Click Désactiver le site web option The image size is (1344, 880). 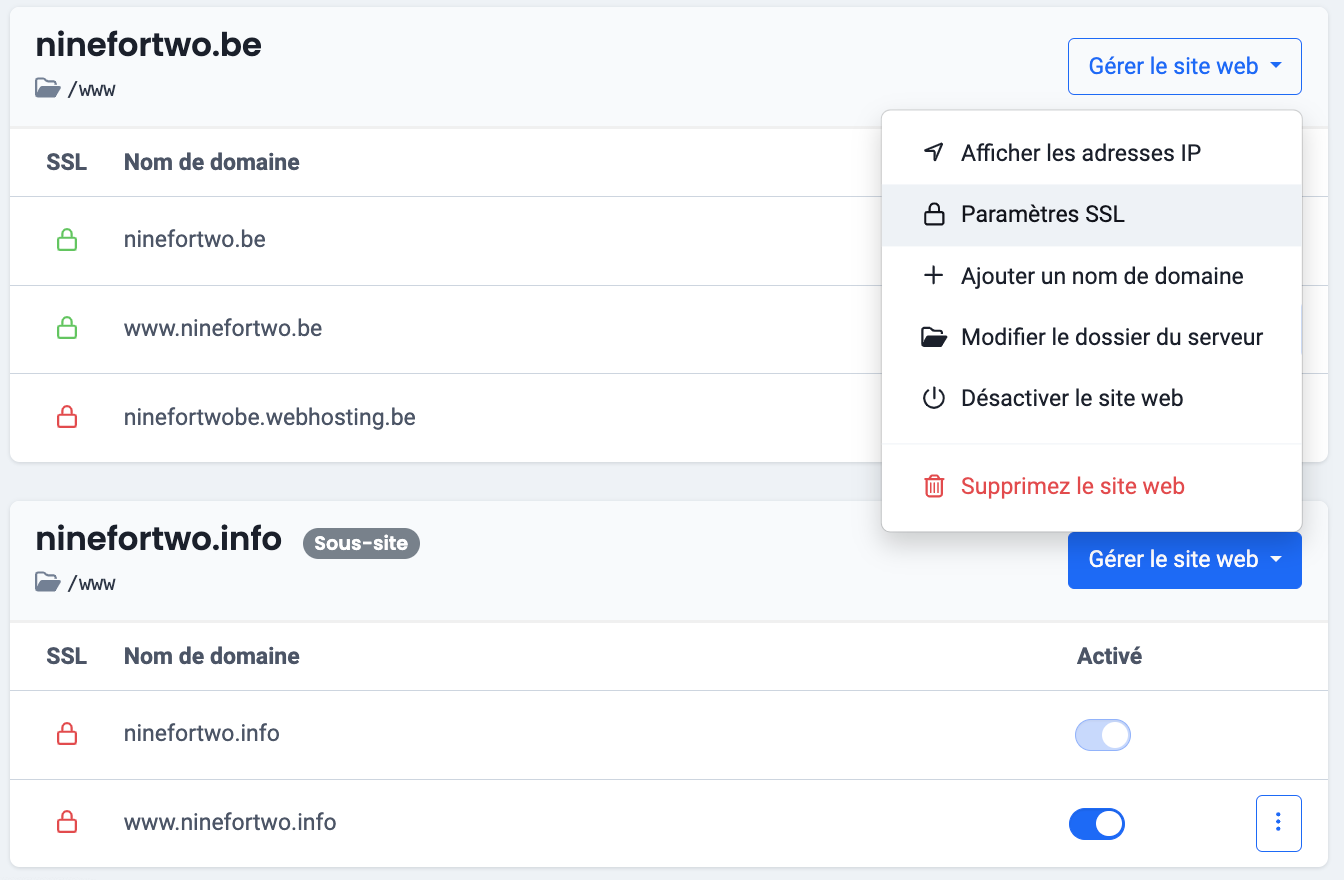1071,399
